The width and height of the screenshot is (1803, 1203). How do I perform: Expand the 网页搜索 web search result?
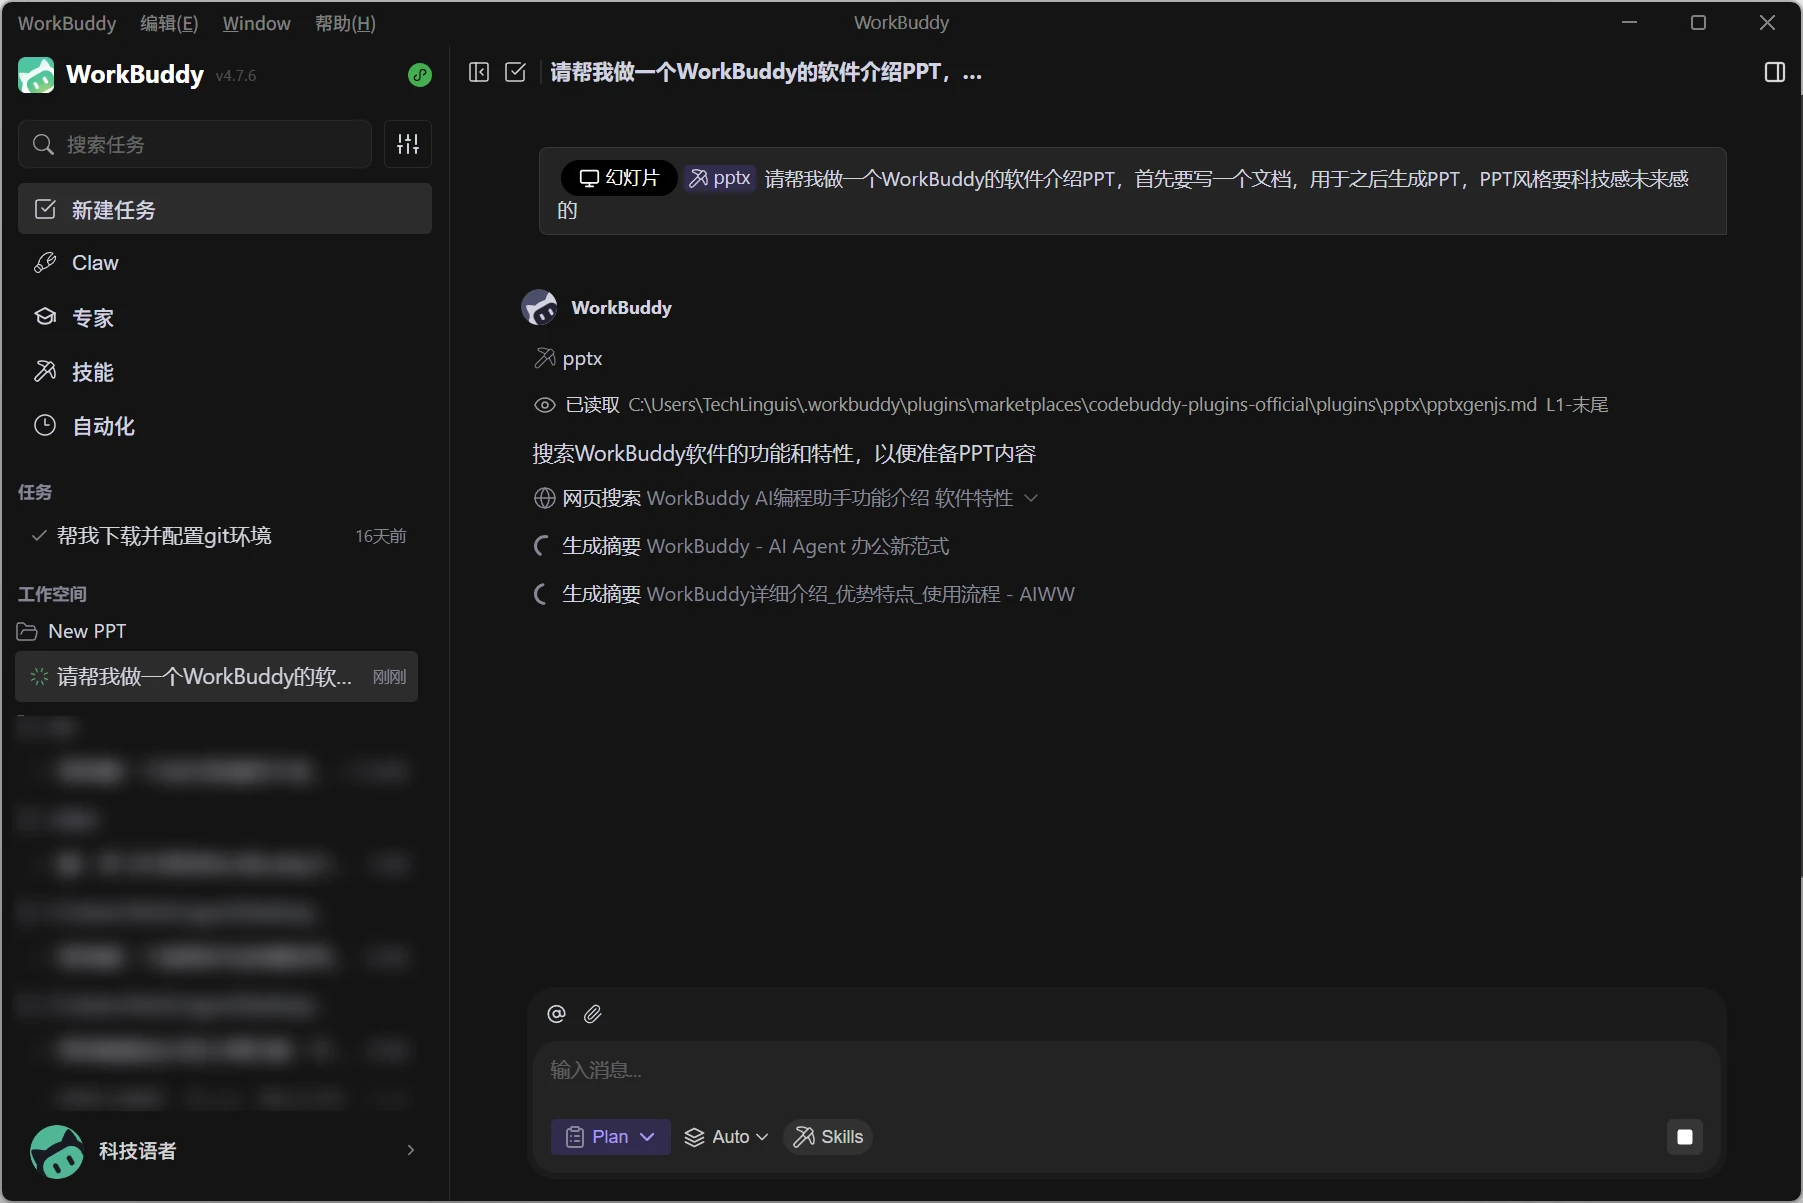(1031, 498)
